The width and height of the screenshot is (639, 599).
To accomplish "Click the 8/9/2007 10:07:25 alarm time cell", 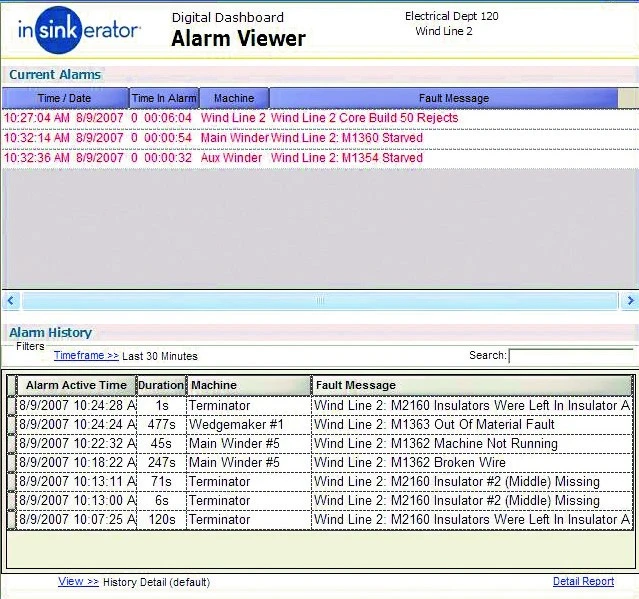I will pyautogui.click(x=77, y=520).
